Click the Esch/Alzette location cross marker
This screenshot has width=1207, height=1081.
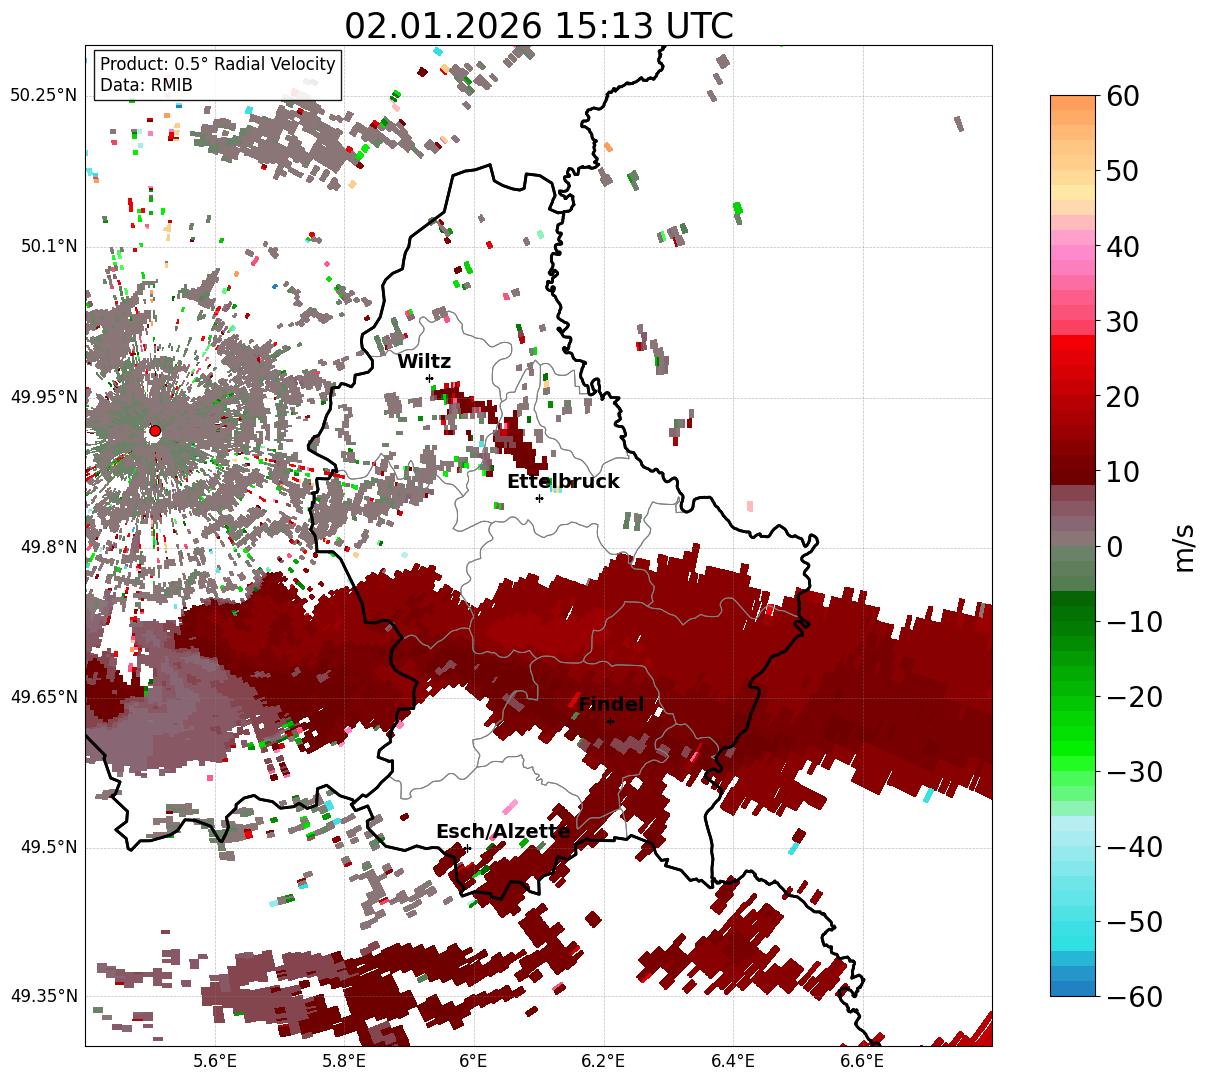tap(467, 848)
